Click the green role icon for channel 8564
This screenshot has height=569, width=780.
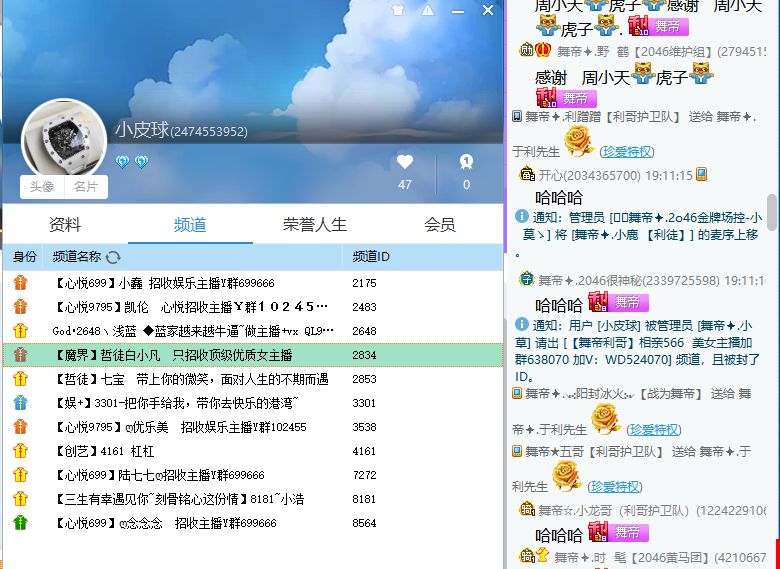[20, 523]
